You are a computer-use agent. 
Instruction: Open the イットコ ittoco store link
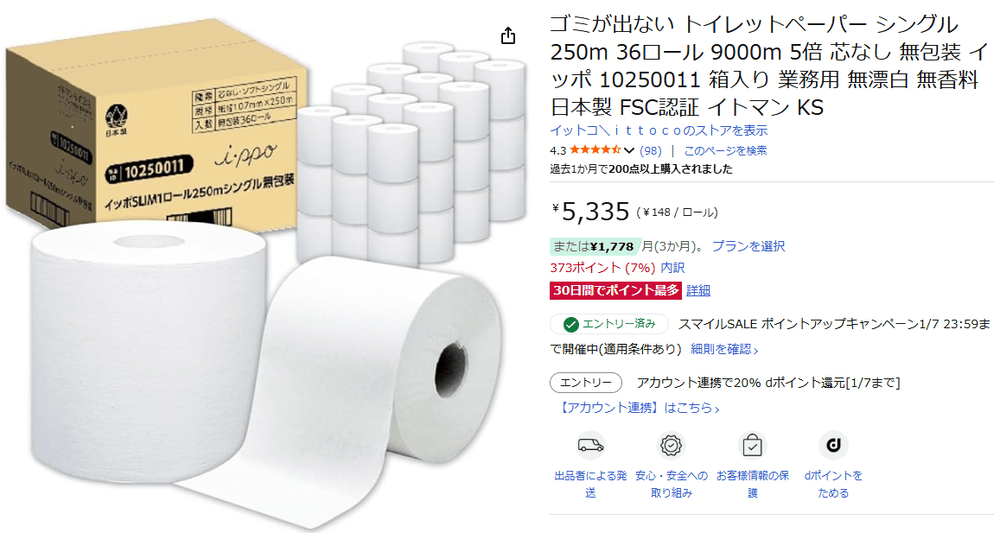click(x=659, y=131)
